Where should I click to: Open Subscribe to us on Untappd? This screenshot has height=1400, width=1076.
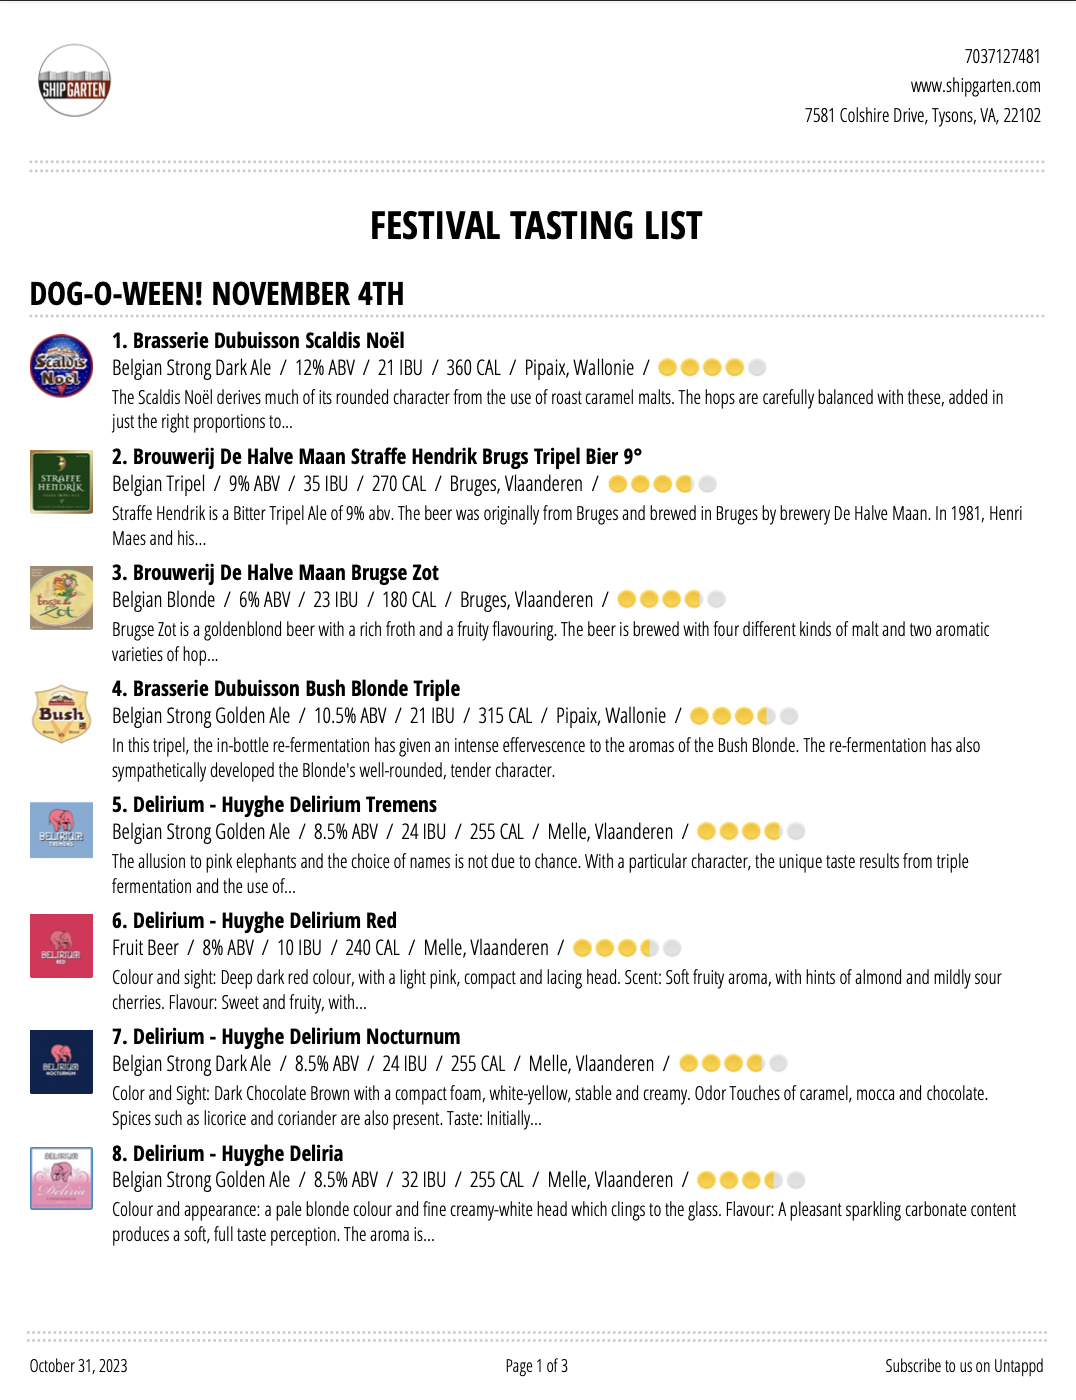[x=964, y=1366]
